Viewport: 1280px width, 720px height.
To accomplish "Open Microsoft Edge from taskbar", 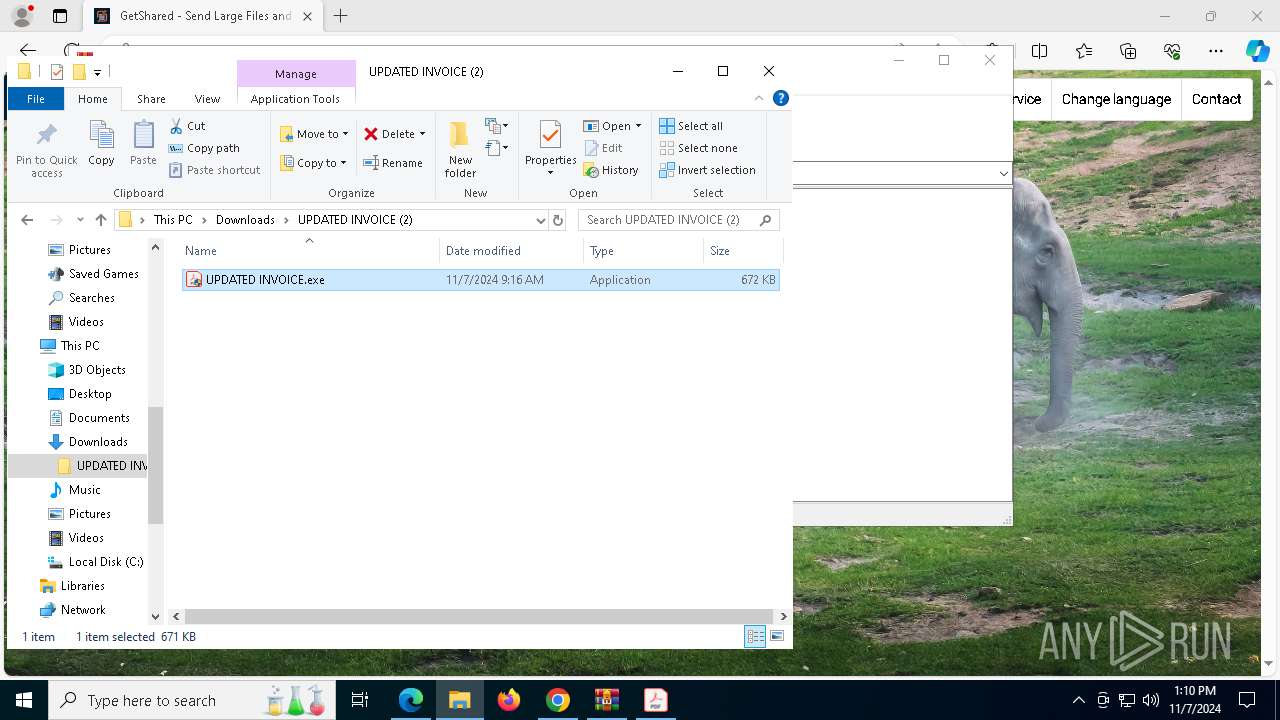I will pos(411,700).
